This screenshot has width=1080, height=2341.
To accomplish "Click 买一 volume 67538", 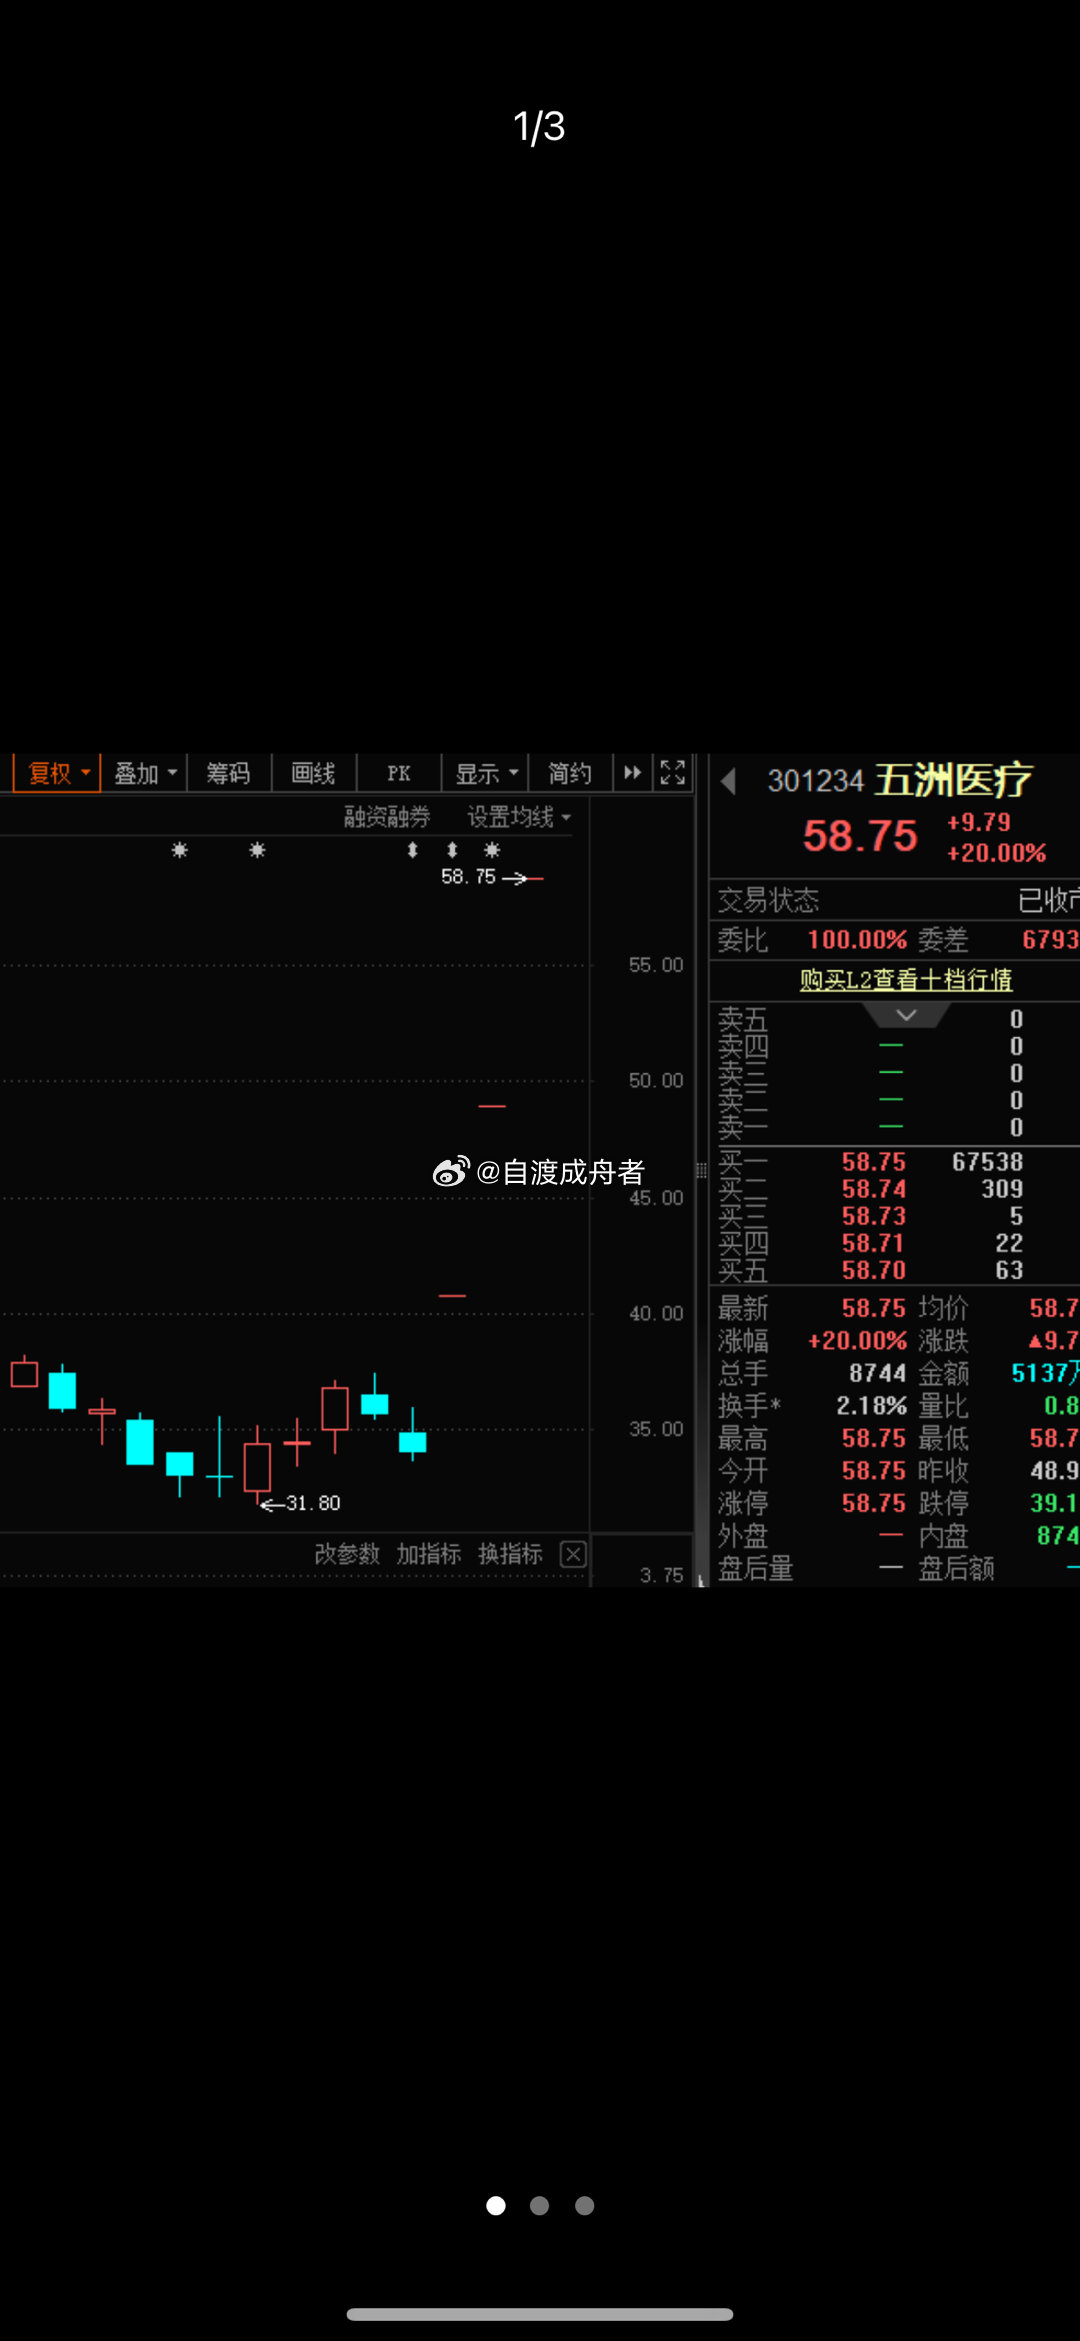I will pos(987,1162).
